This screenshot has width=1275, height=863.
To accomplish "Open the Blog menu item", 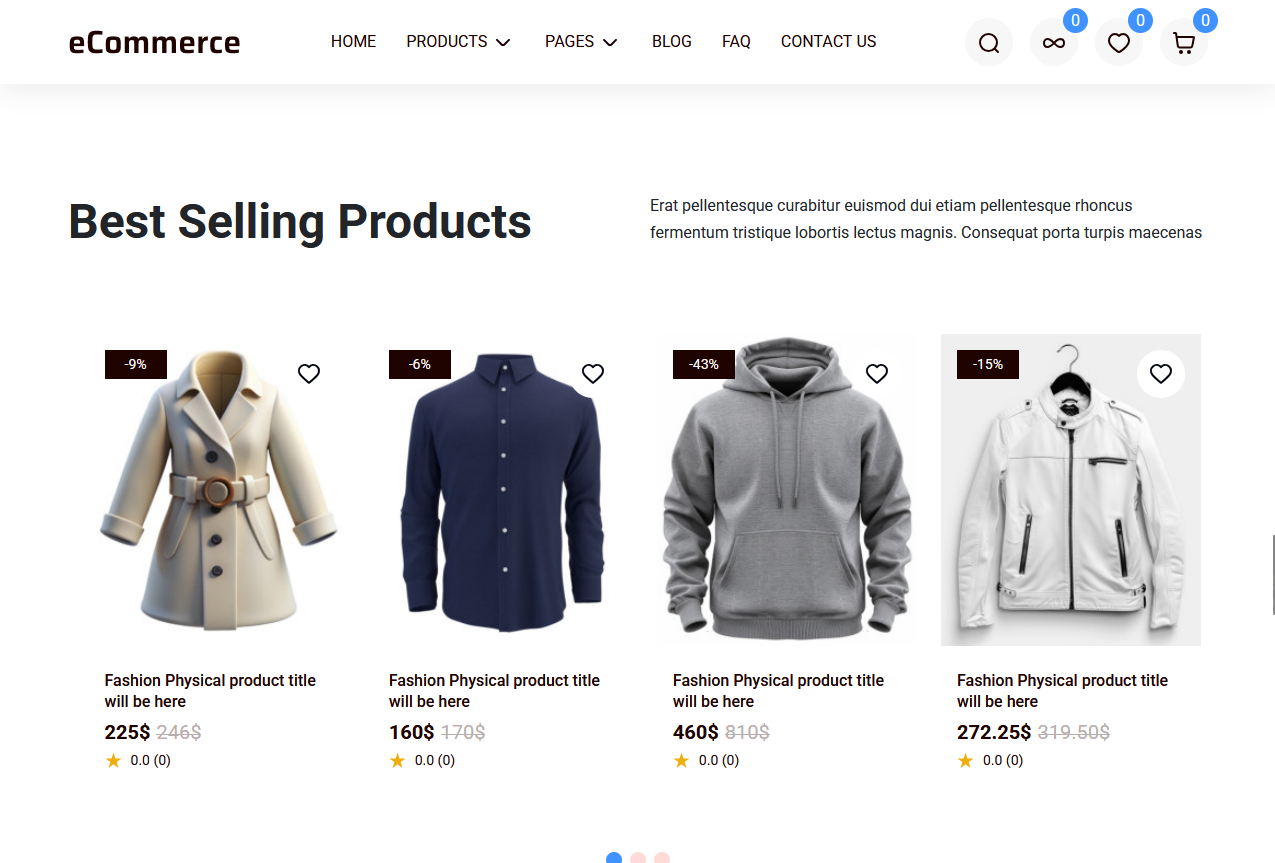I will point(671,42).
